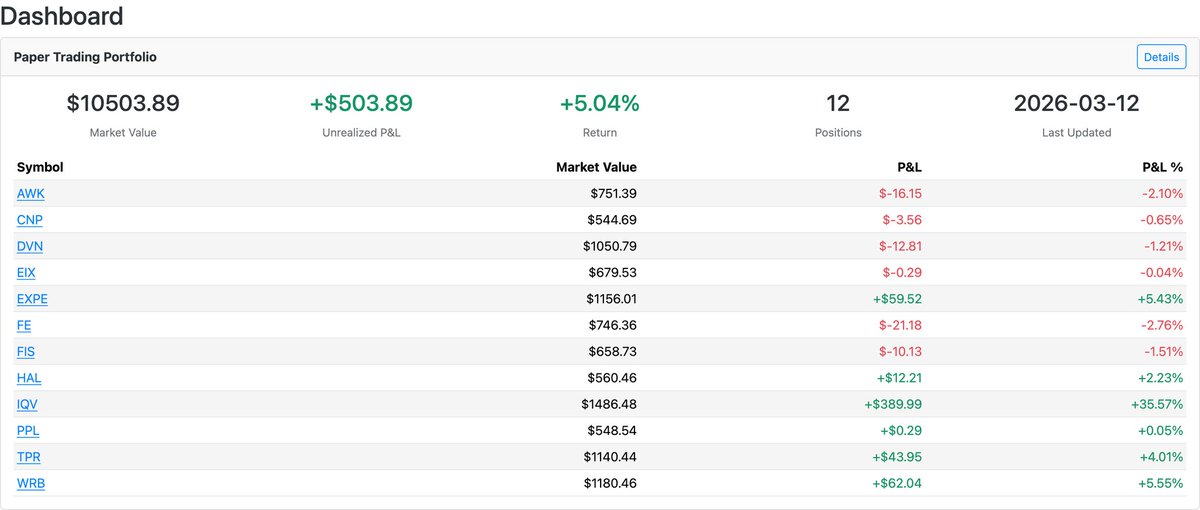This screenshot has height=510, width=1200.
Task: Click TPR P&L value +$43.95
Action: (x=897, y=457)
